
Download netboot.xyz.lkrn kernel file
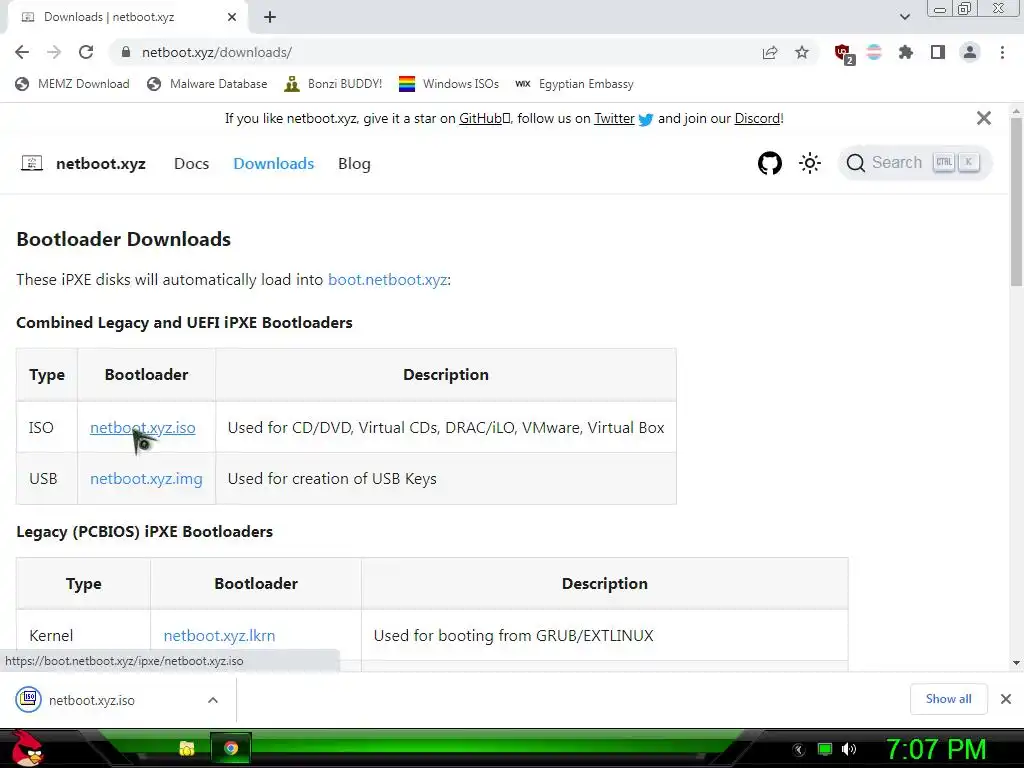pos(219,635)
